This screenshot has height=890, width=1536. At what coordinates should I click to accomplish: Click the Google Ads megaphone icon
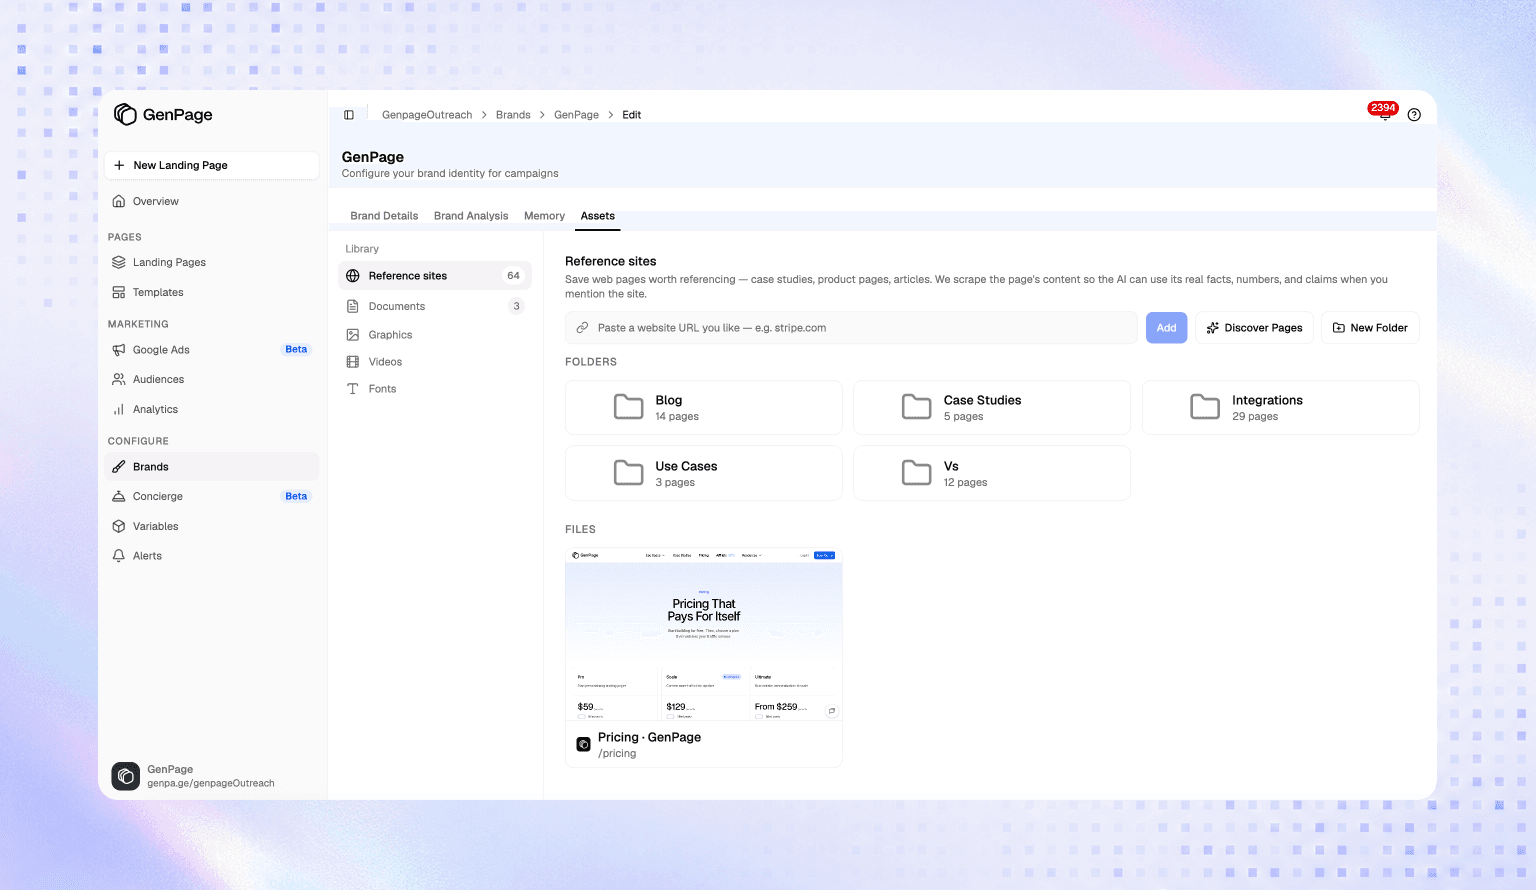[119, 350]
